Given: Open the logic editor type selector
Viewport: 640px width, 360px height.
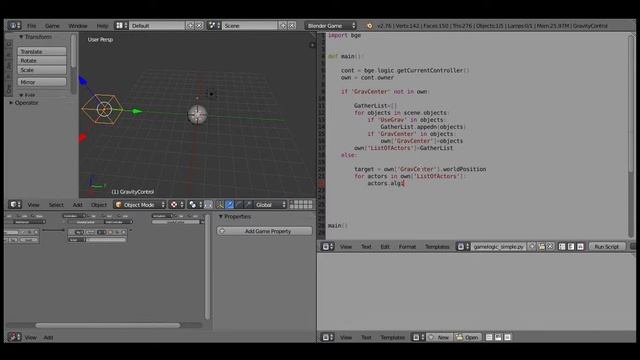Looking at the screenshot, I should coord(14,337).
